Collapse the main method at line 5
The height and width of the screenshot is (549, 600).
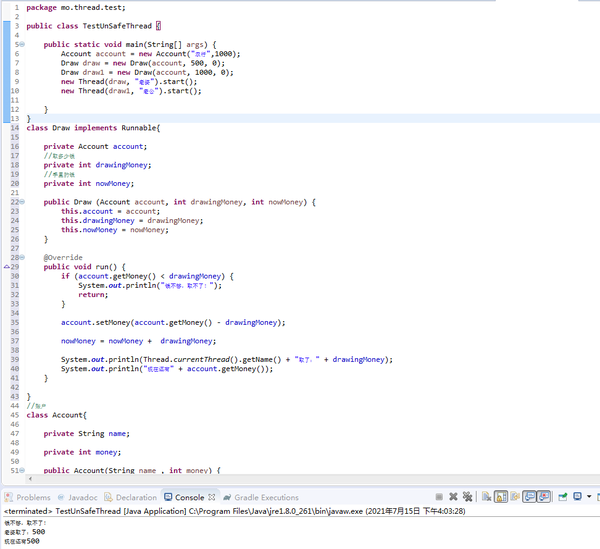click(x=22, y=44)
